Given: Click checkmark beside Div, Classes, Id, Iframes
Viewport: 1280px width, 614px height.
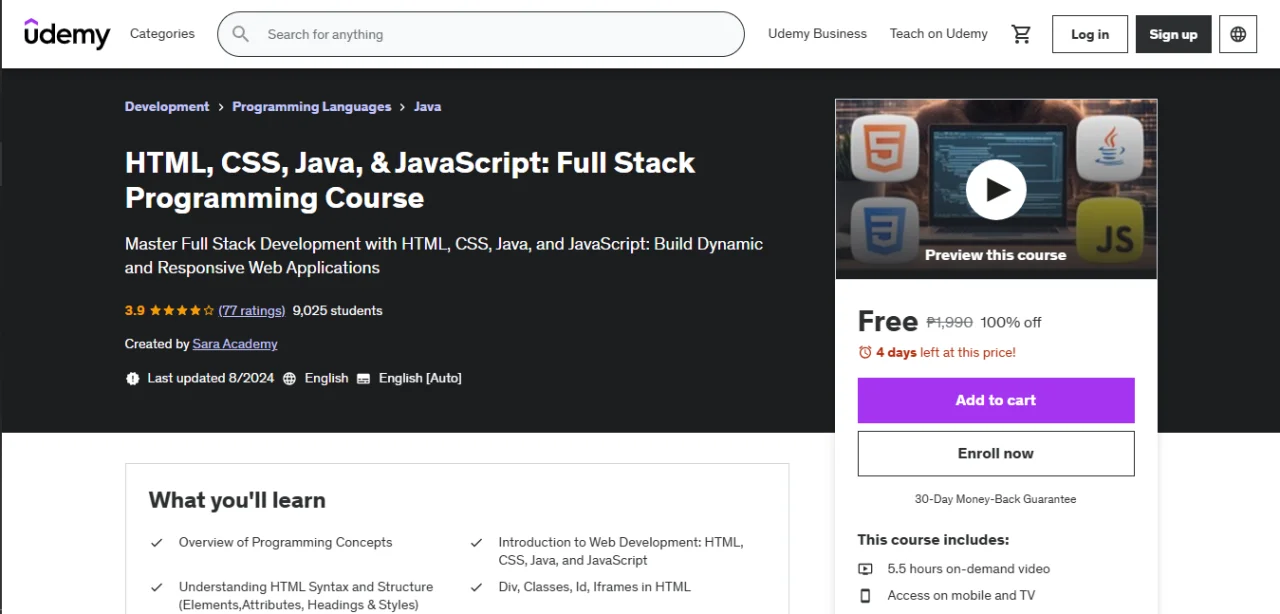Looking at the screenshot, I should click(x=477, y=588).
